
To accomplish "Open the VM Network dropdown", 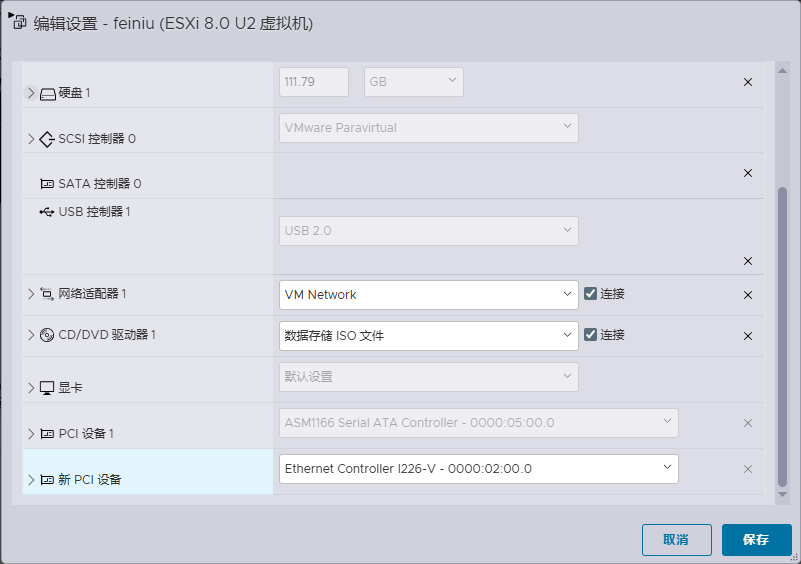I will click(428, 295).
